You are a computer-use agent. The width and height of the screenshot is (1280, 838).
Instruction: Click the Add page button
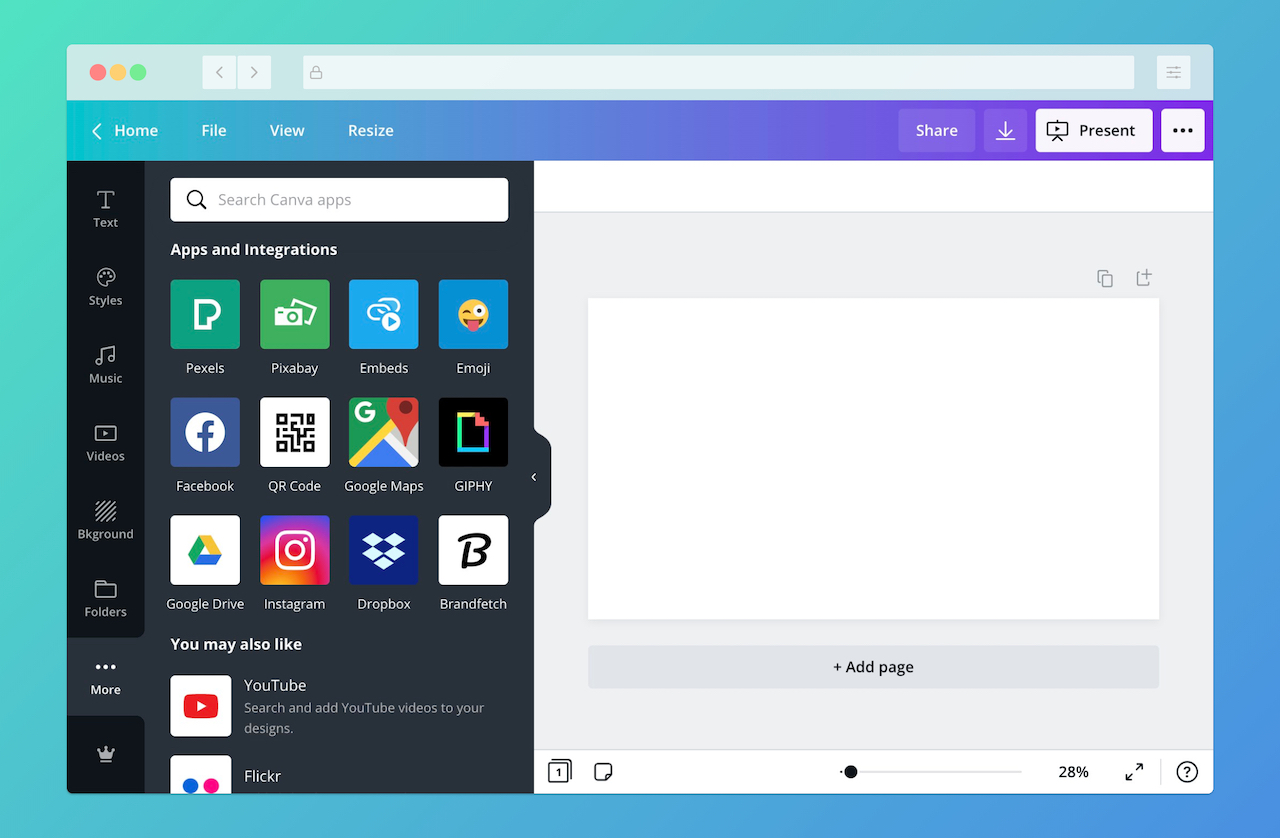coord(873,666)
